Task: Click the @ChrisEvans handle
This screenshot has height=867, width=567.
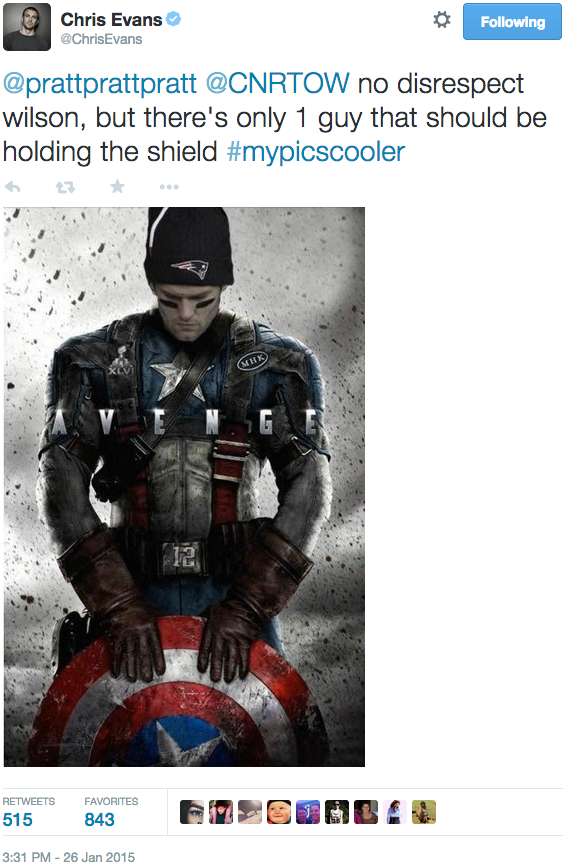Action: coord(101,39)
